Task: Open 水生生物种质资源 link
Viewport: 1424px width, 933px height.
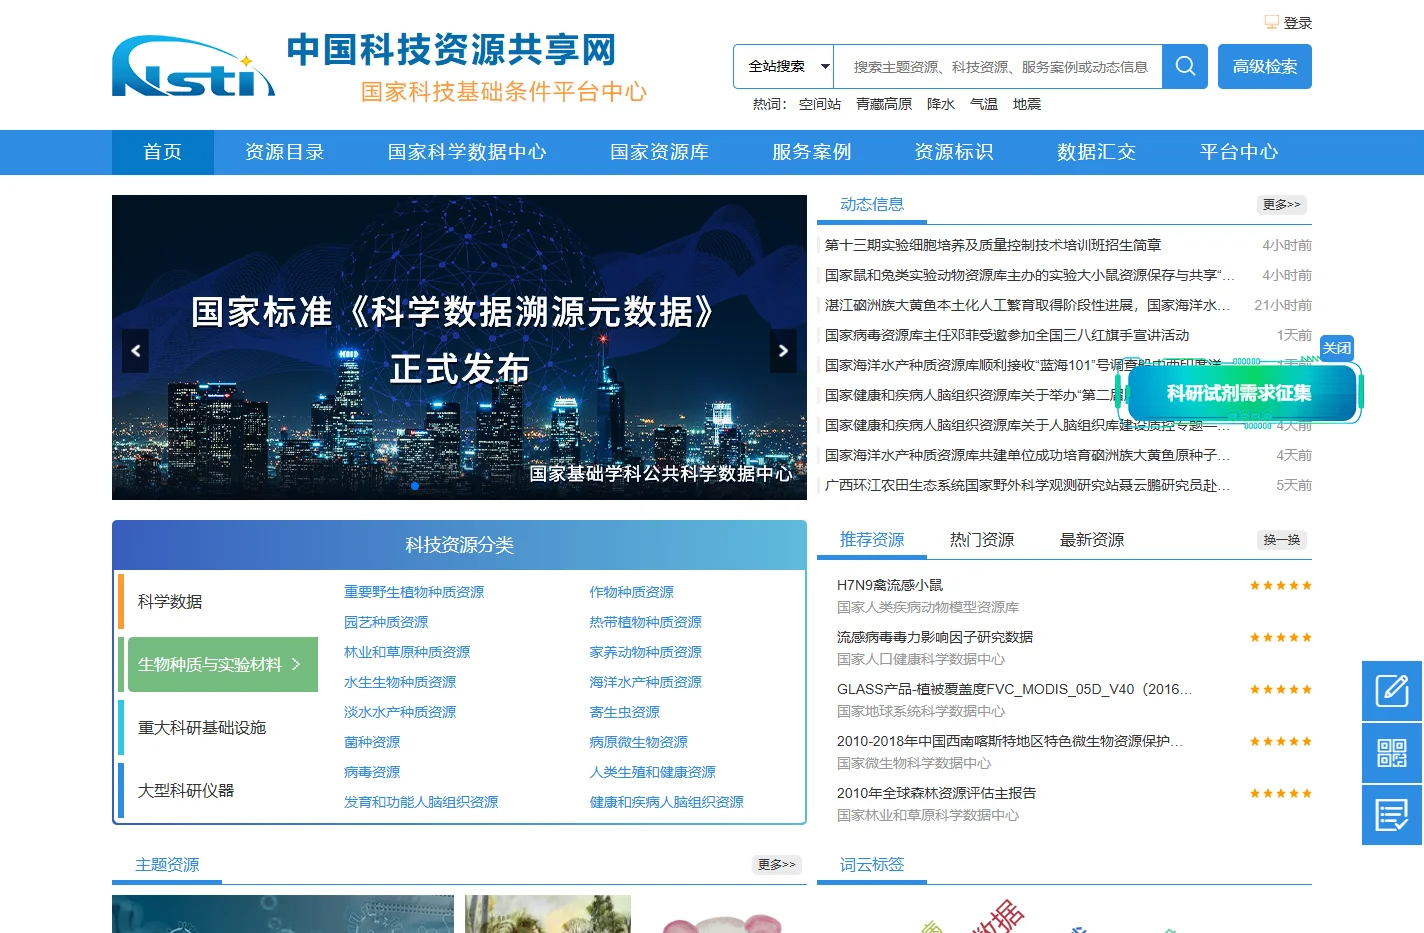Action: 400,682
